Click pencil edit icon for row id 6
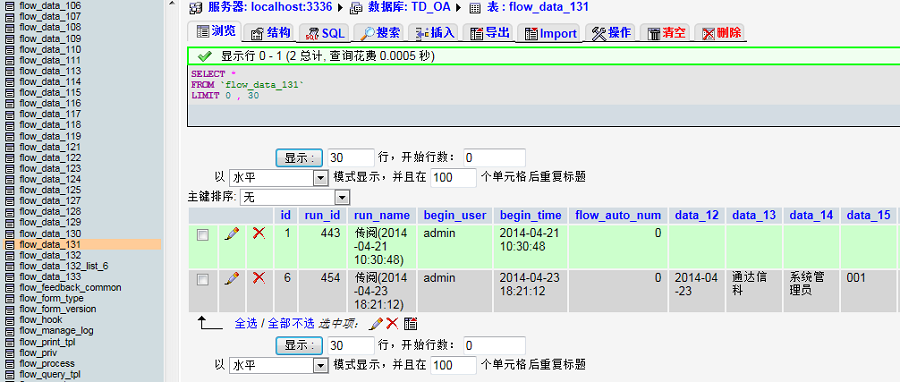 232,278
